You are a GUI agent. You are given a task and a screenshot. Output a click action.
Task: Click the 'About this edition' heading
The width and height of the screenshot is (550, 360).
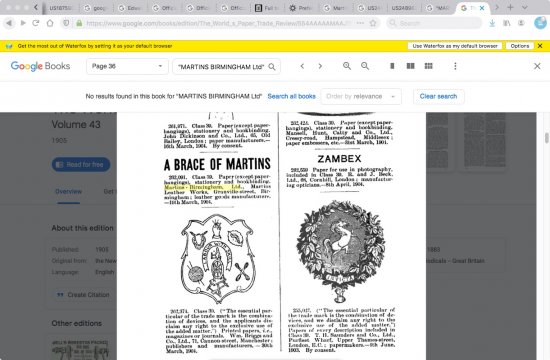point(82,228)
